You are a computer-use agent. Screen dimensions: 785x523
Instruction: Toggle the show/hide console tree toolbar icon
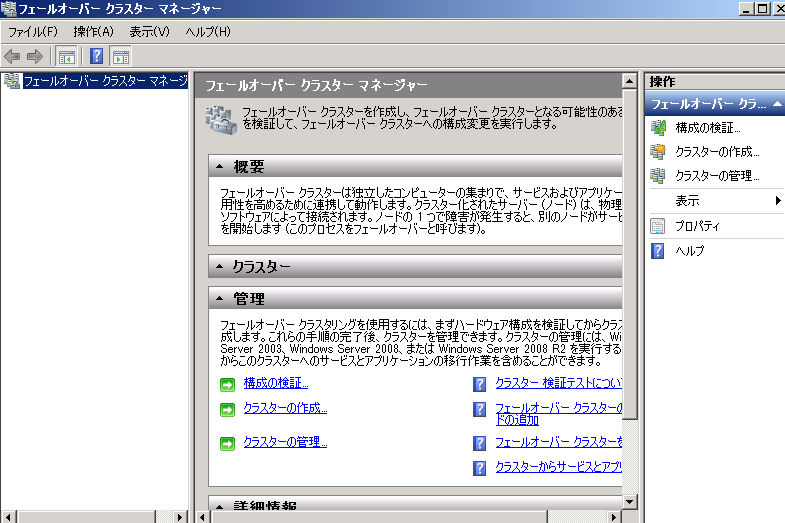click(67, 56)
